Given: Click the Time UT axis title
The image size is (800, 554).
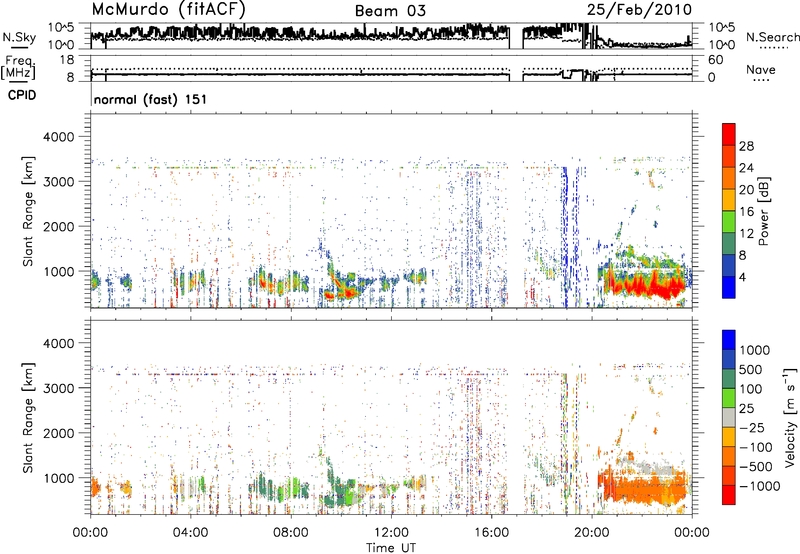Looking at the screenshot, I should (391, 548).
